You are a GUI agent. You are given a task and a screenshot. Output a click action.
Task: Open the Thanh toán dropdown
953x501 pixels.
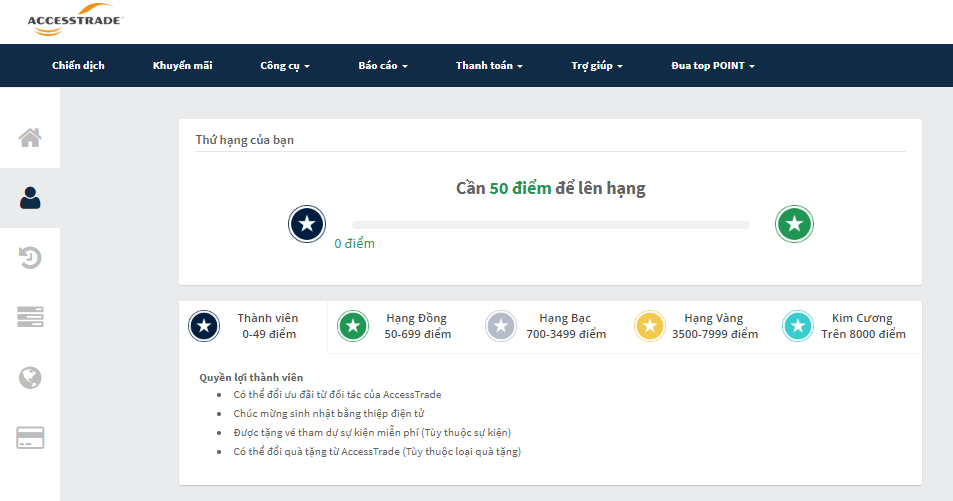point(489,66)
